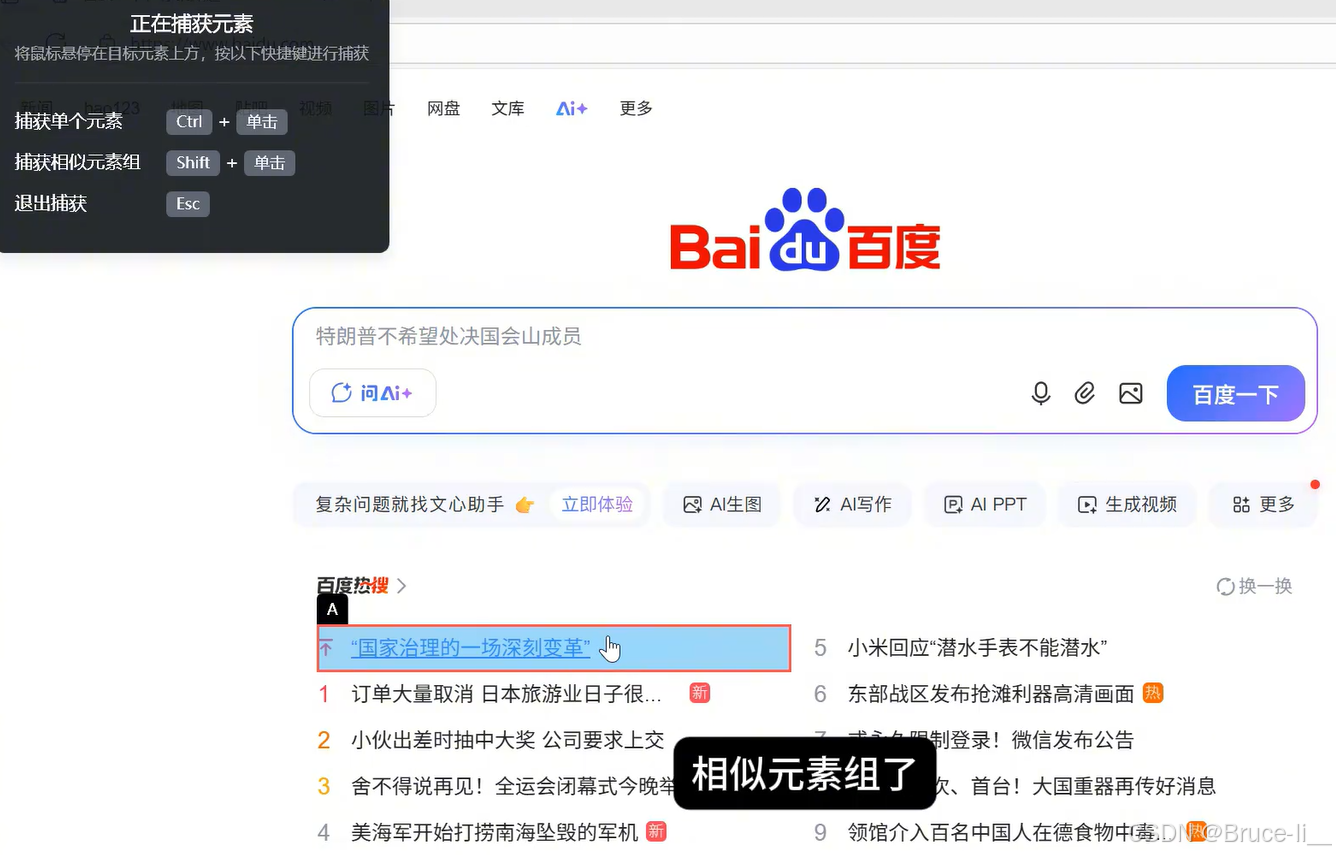Click the 捕获相似元素组 label in capture panel
1336x855 pixels.
78,162
